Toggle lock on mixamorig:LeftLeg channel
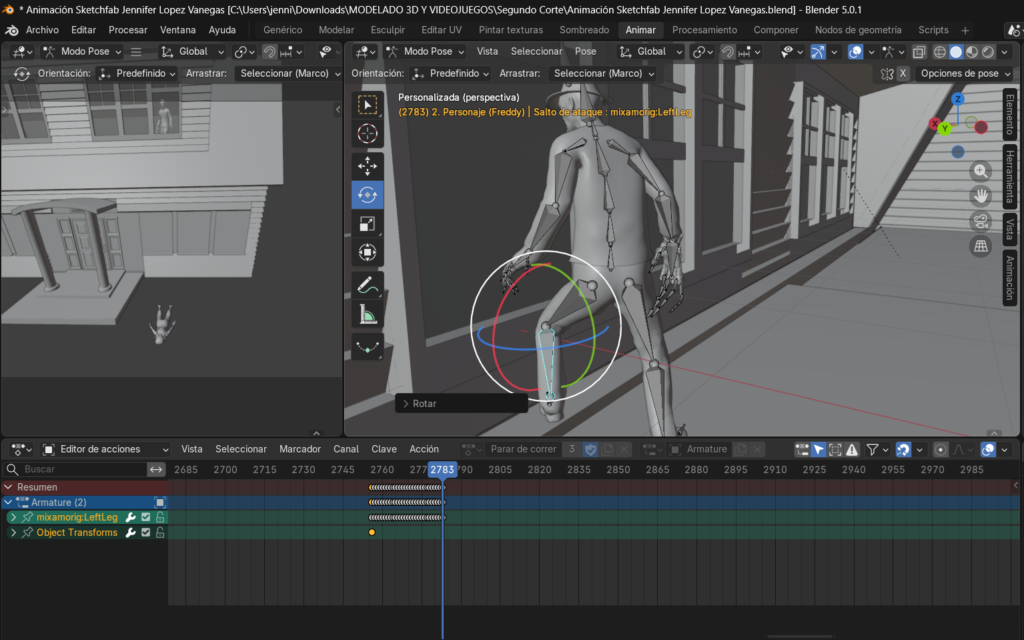The height and width of the screenshot is (640, 1024). point(160,517)
